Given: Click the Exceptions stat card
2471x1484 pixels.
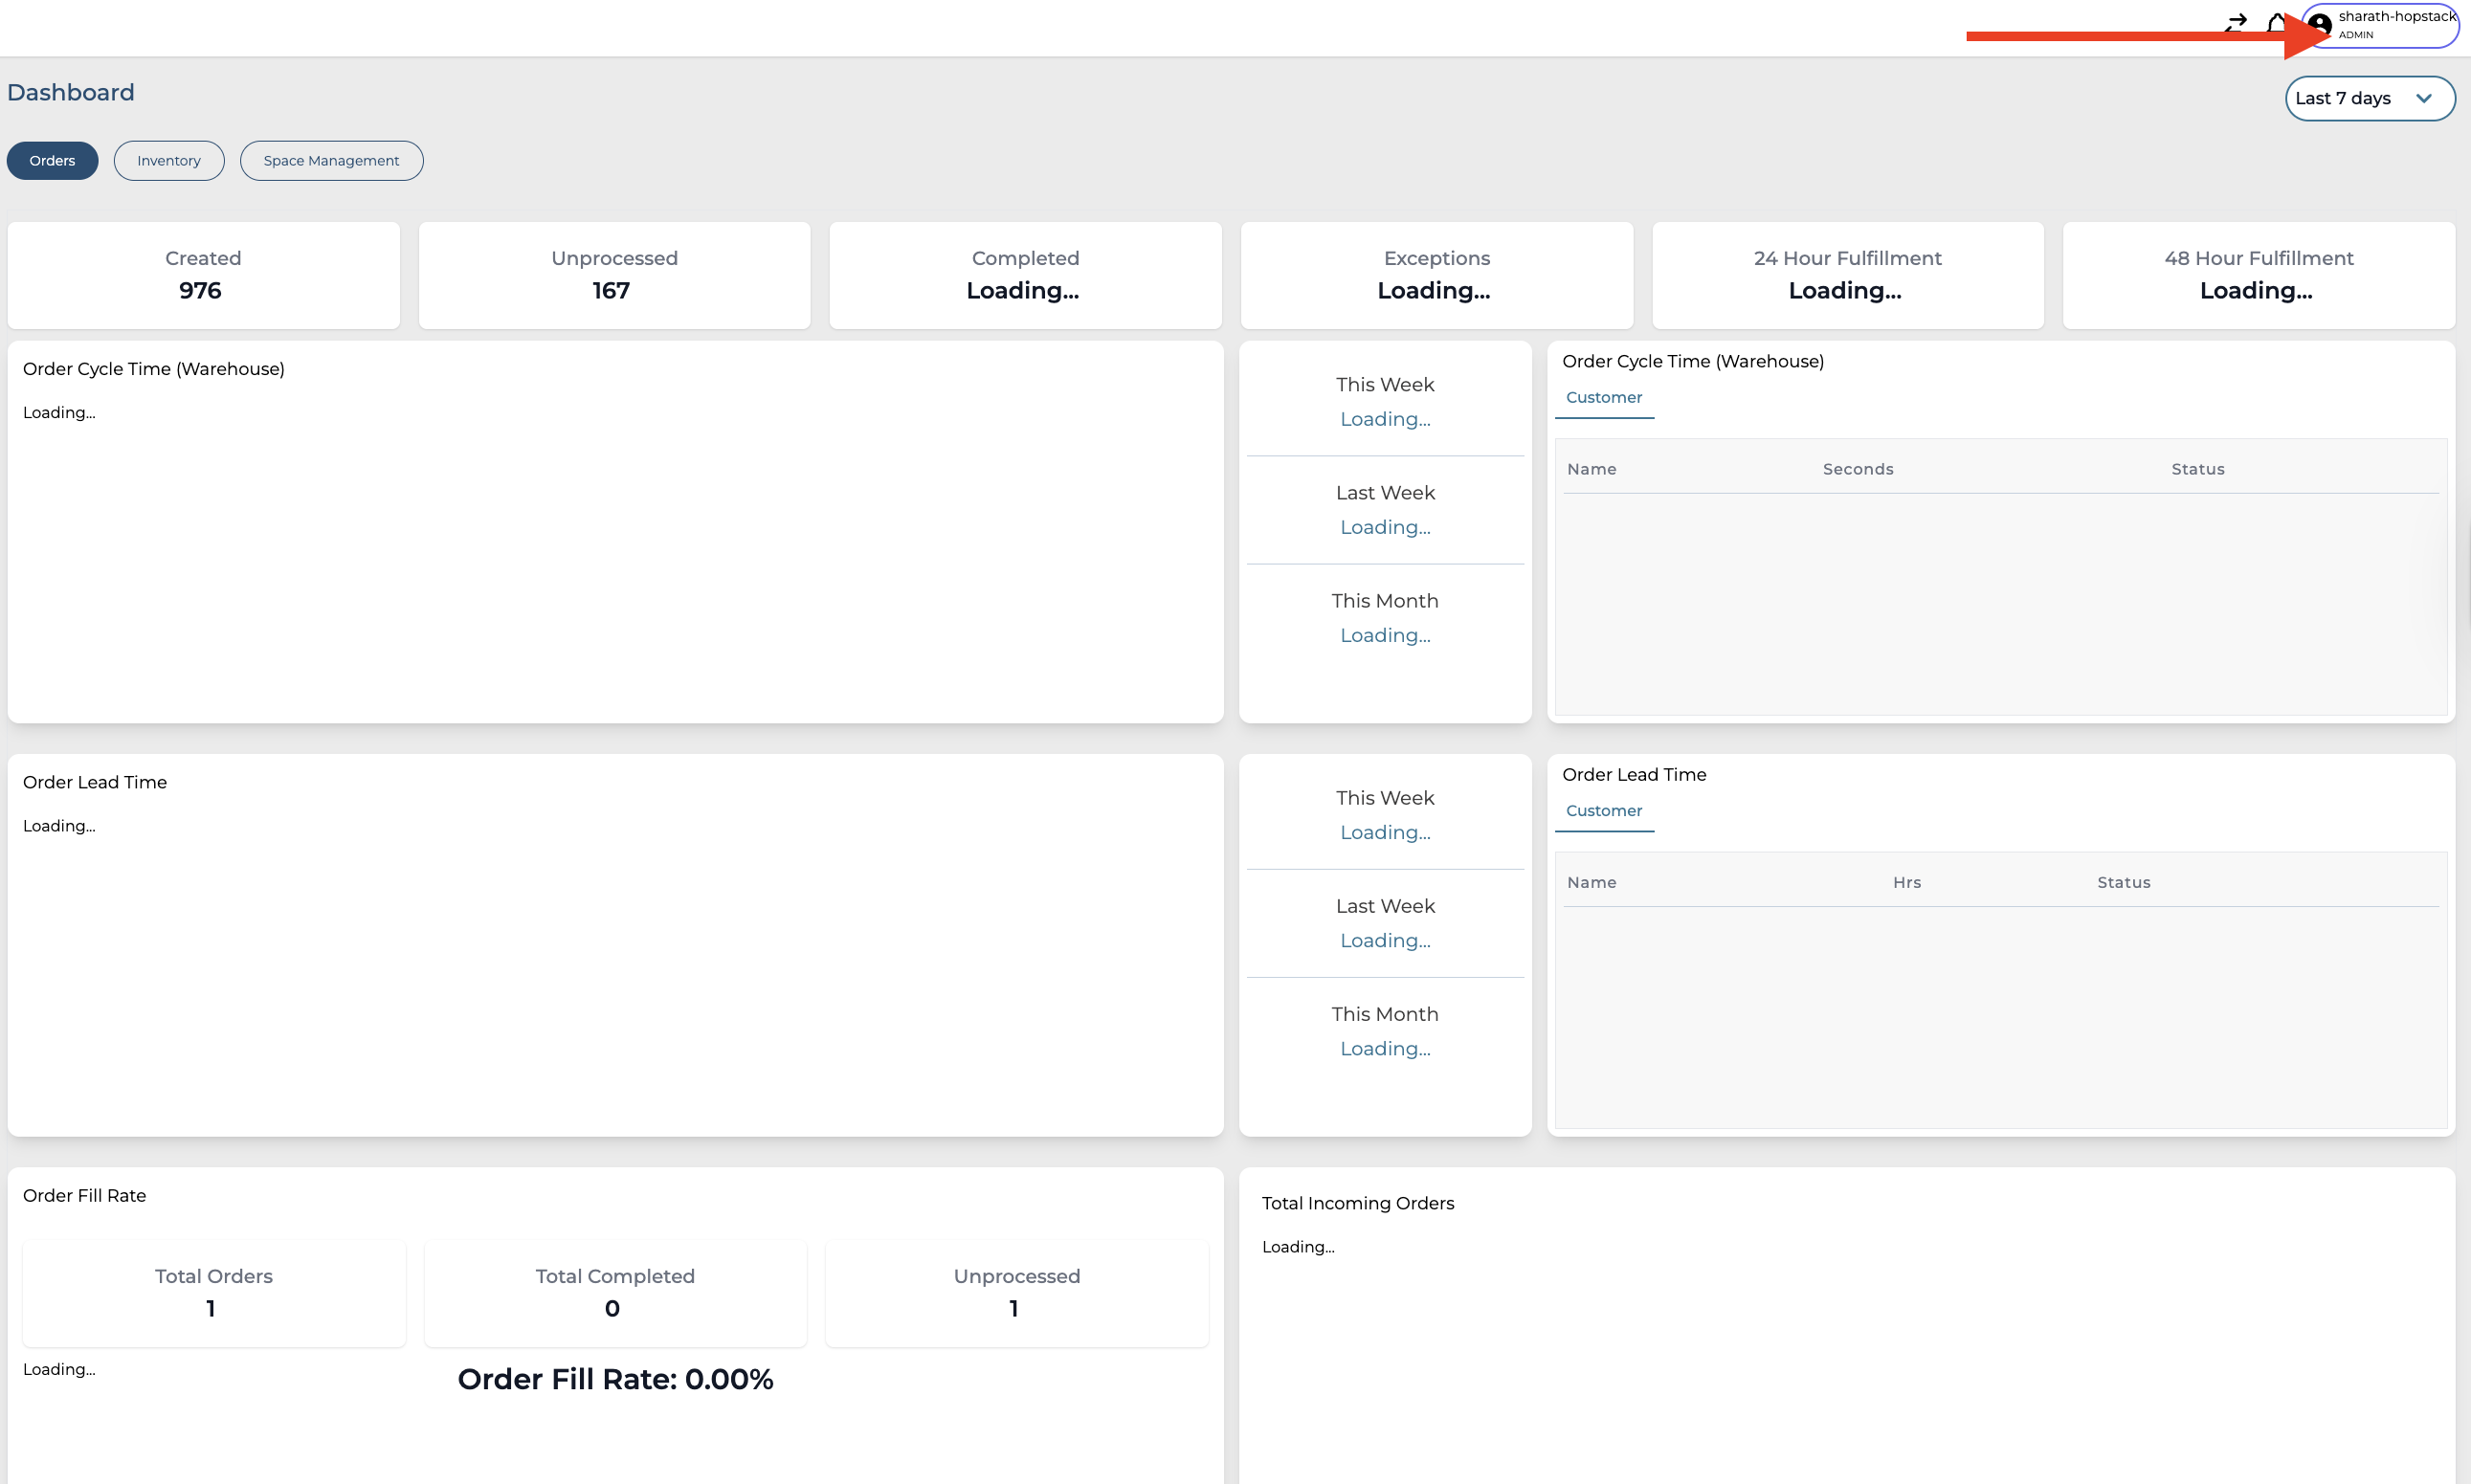Looking at the screenshot, I should [x=1436, y=275].
